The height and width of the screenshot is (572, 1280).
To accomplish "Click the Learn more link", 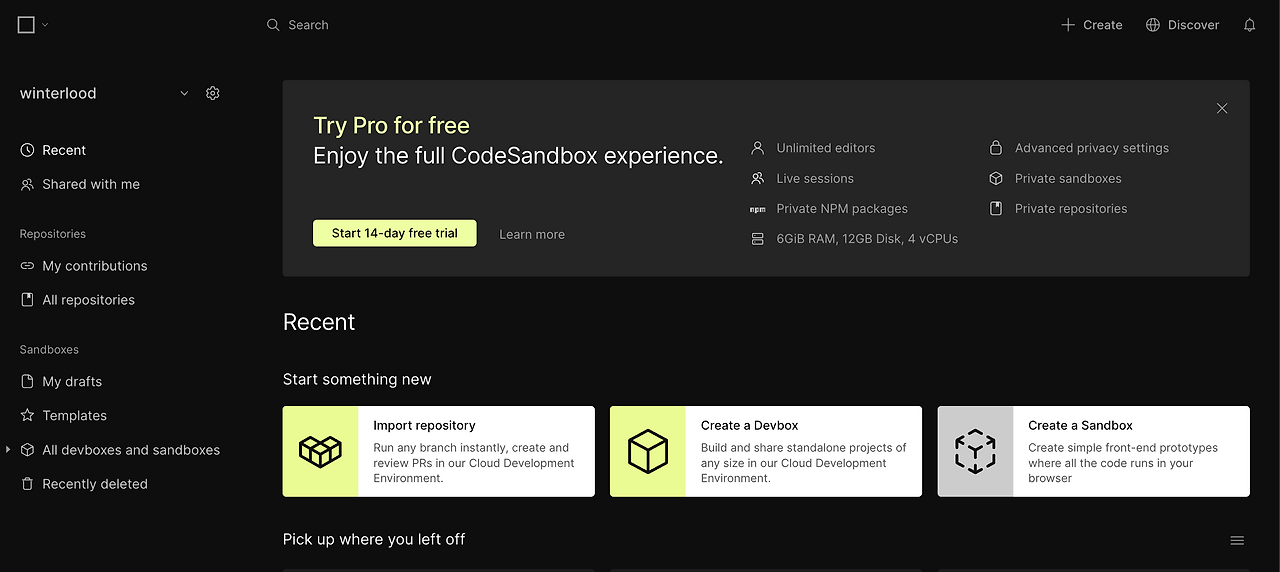I will [532, 234].
